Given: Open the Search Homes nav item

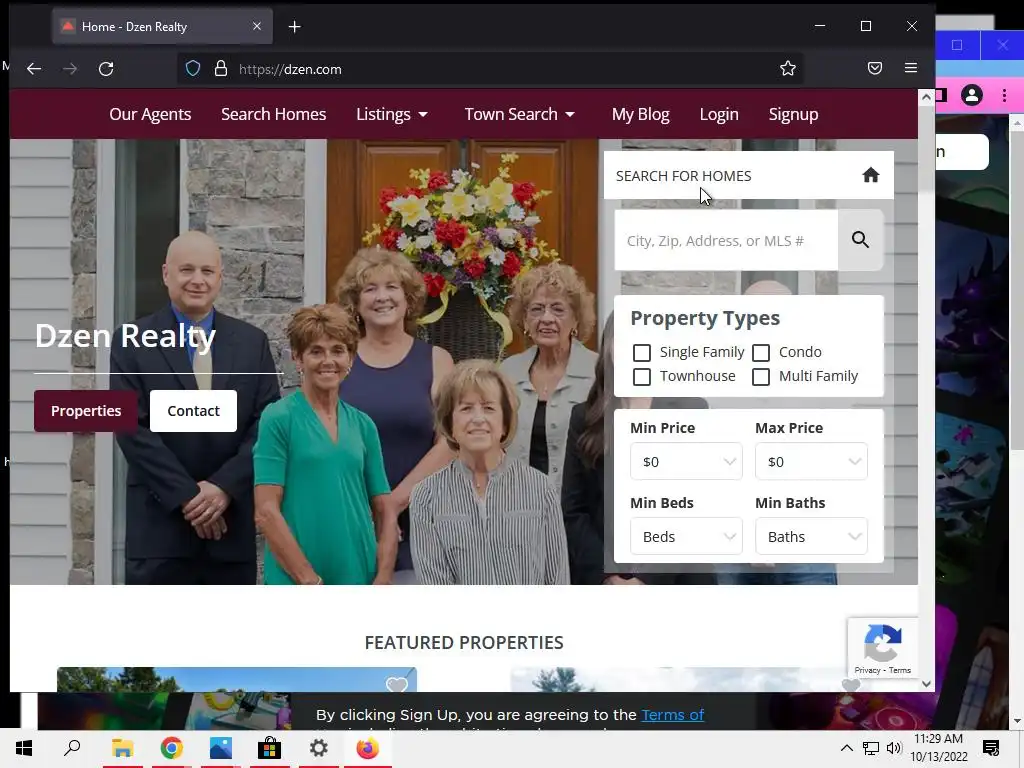Looking at the screenshot, I should coord(274,114).
